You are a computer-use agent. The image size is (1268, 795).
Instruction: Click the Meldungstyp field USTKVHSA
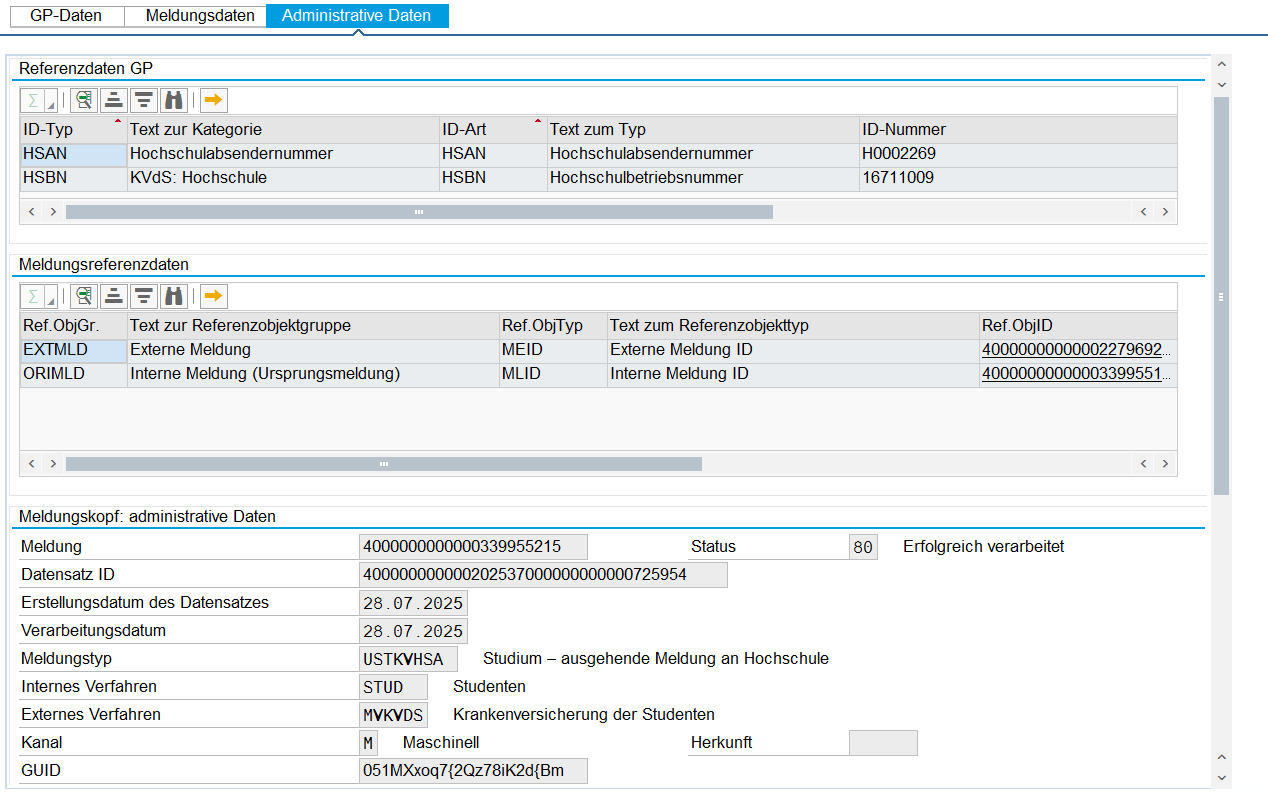click(x=408, y=659)
